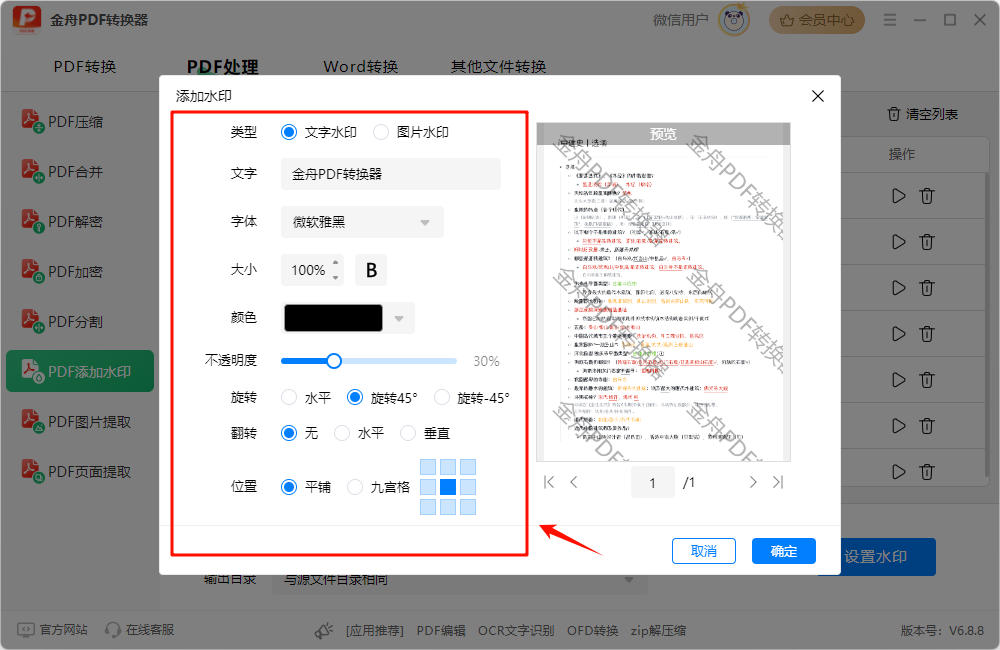Image resolution: width=1000 pixels, height=650 pixels.
Task: Switch to Word转换 tab
Action: click(x=361, y=66)
